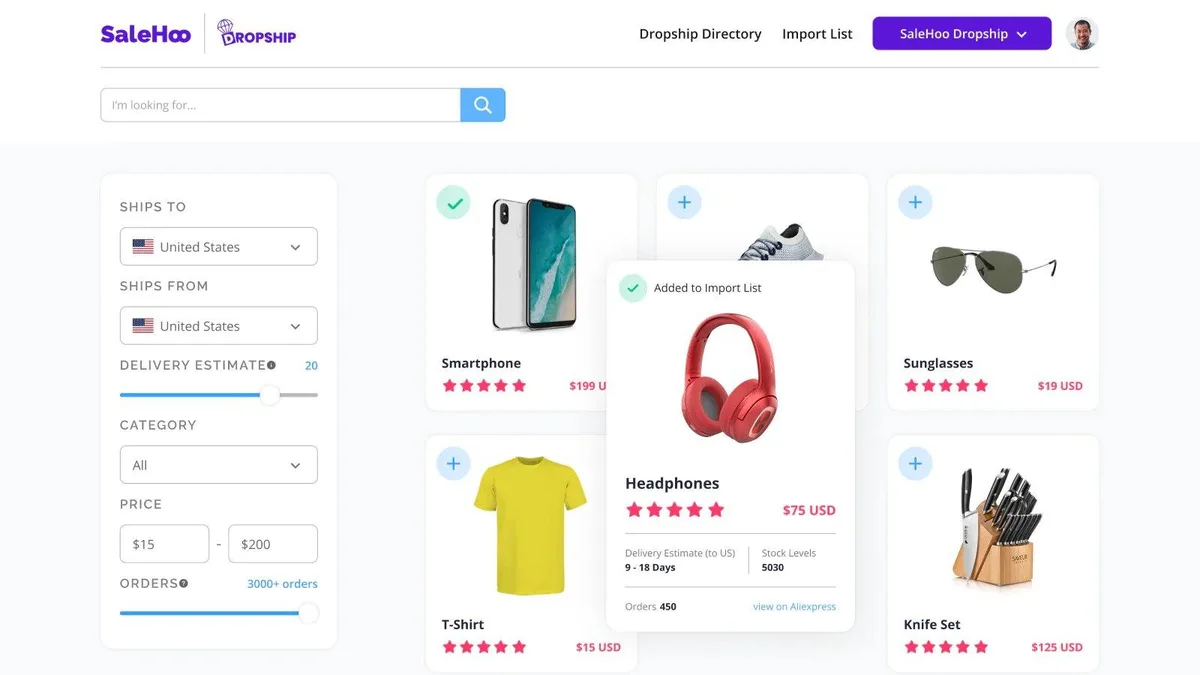Open the Ships From country dropdown

point(219,326)
